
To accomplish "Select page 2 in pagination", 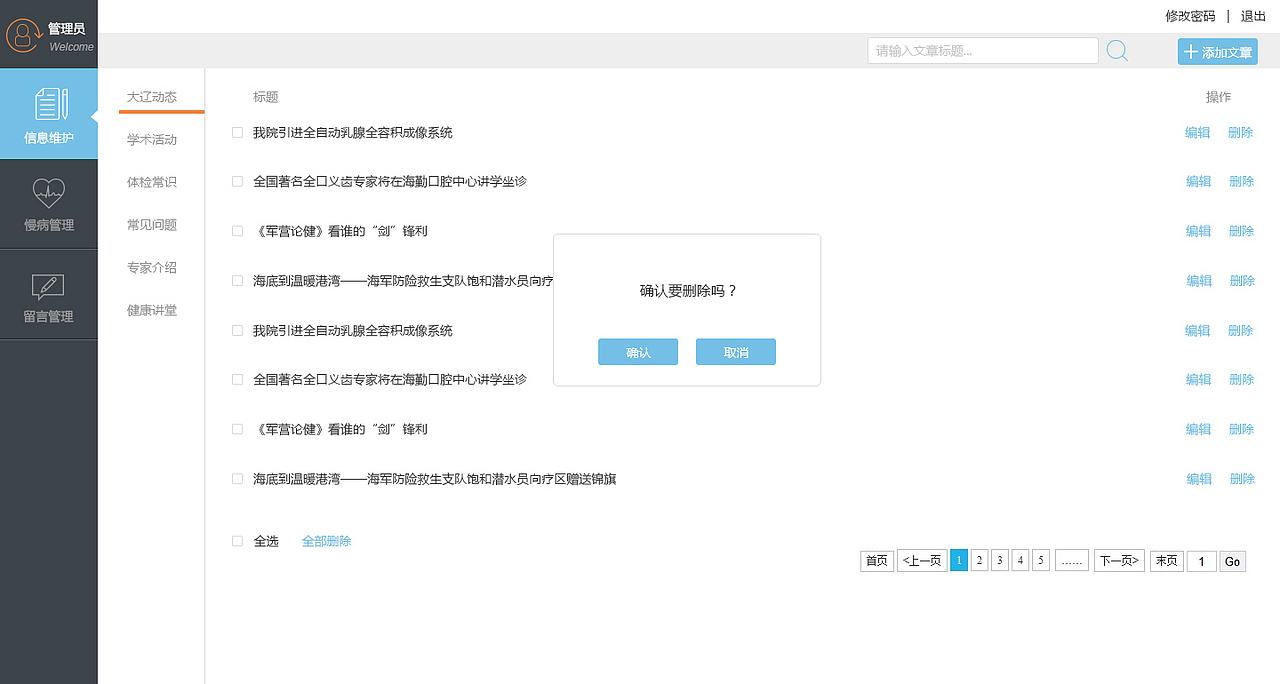I will point(980,561).
